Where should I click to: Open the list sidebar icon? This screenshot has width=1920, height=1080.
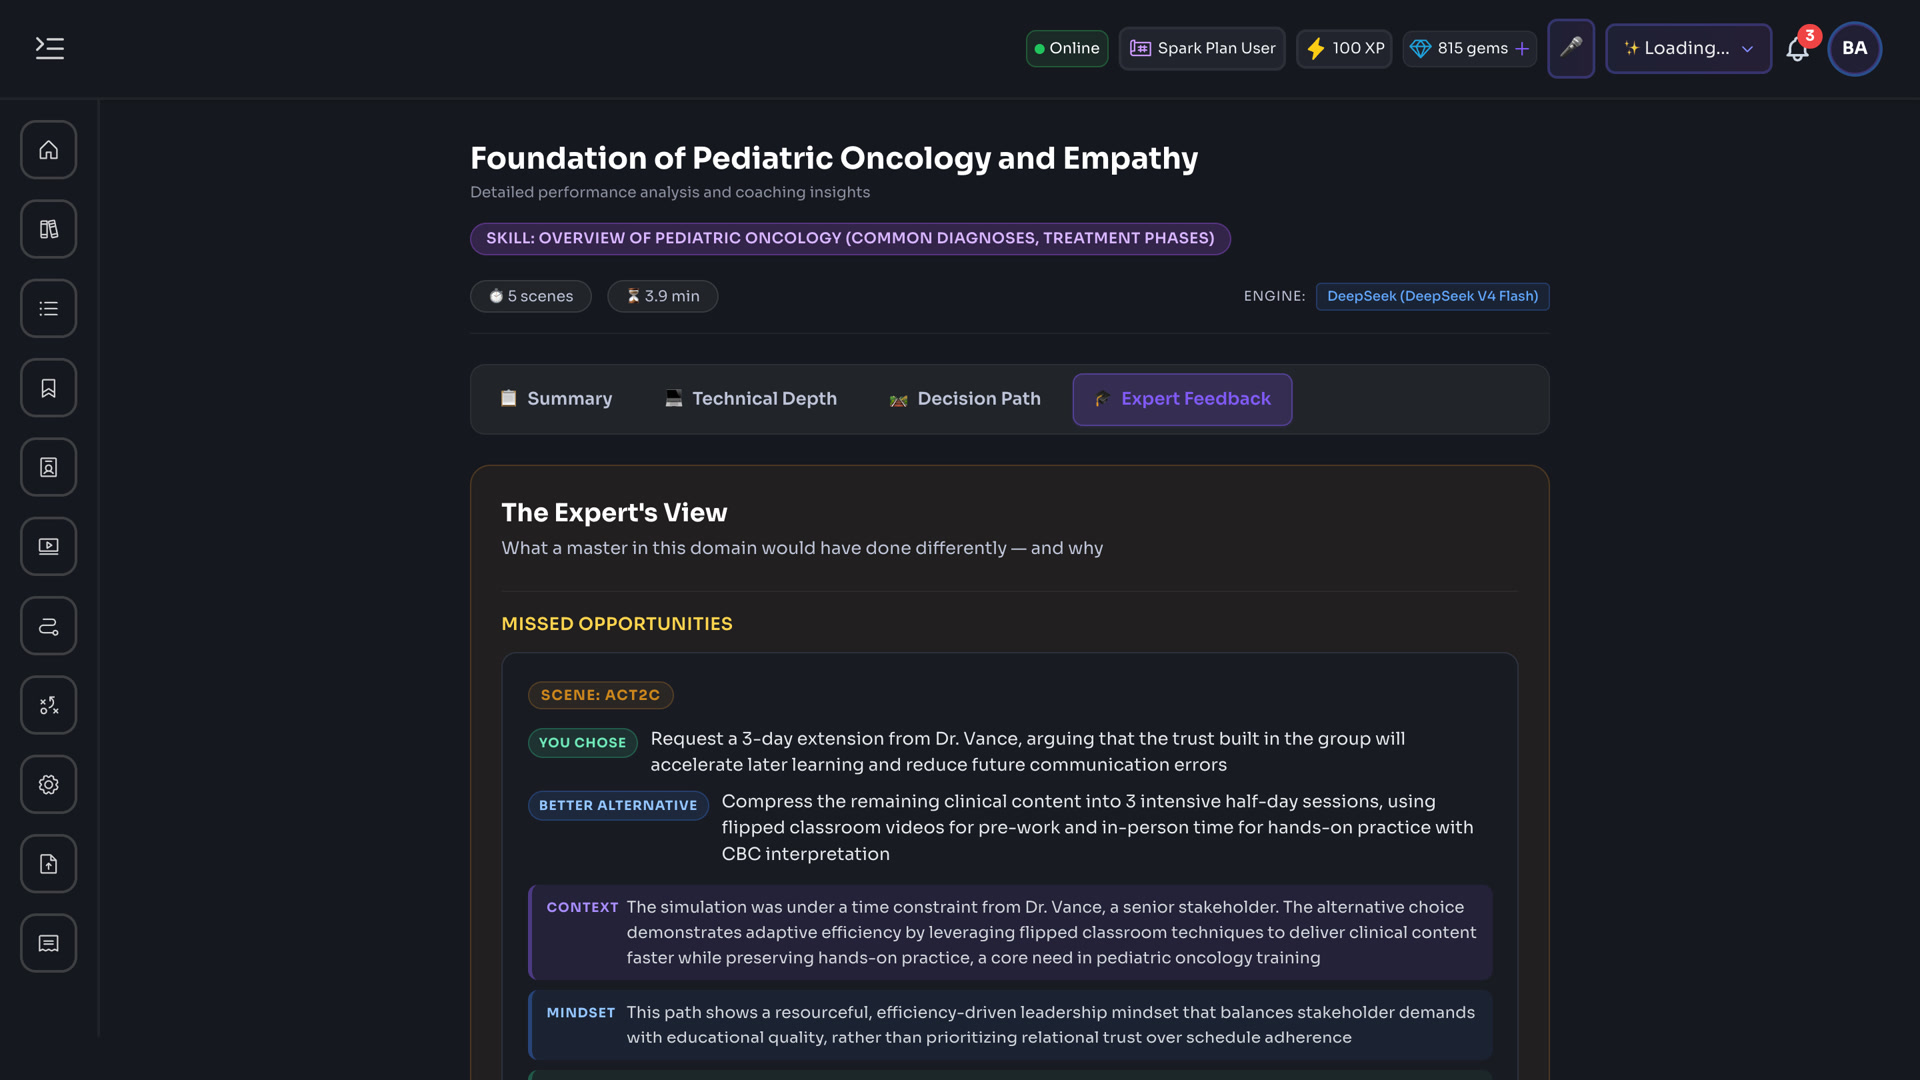tap(48, 308)
